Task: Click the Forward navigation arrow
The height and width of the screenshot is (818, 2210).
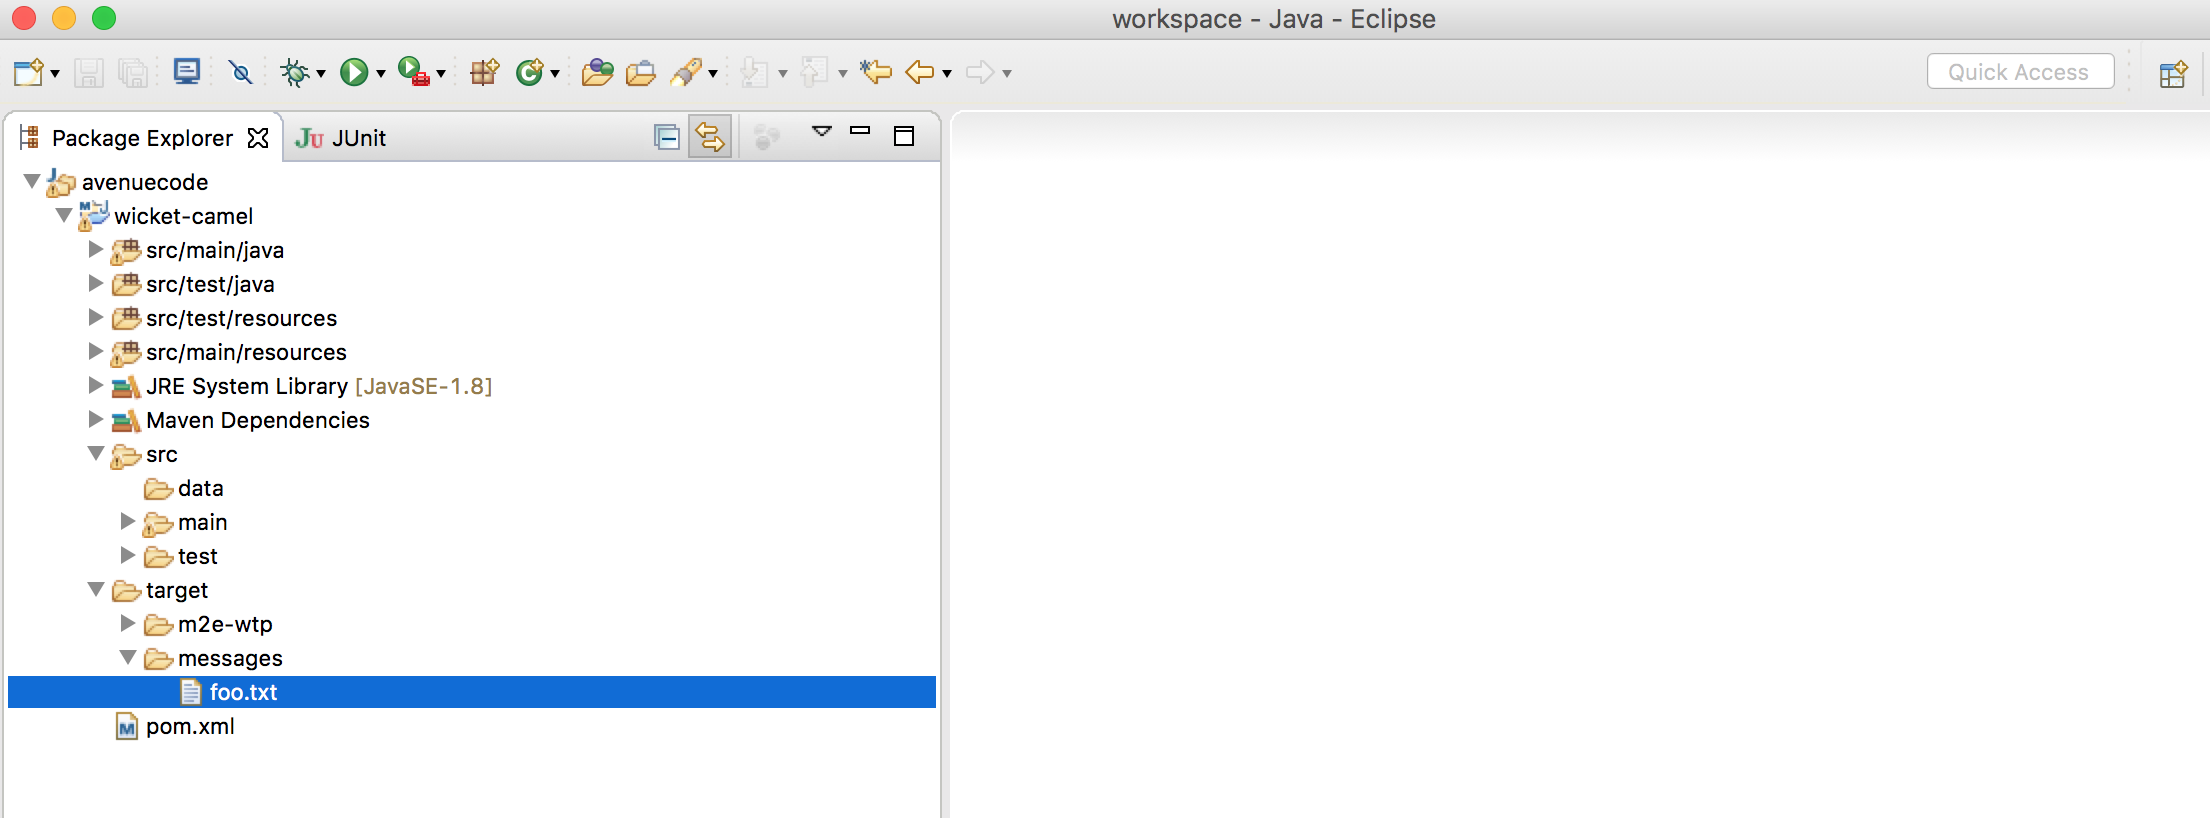Action: click(980, 72)
